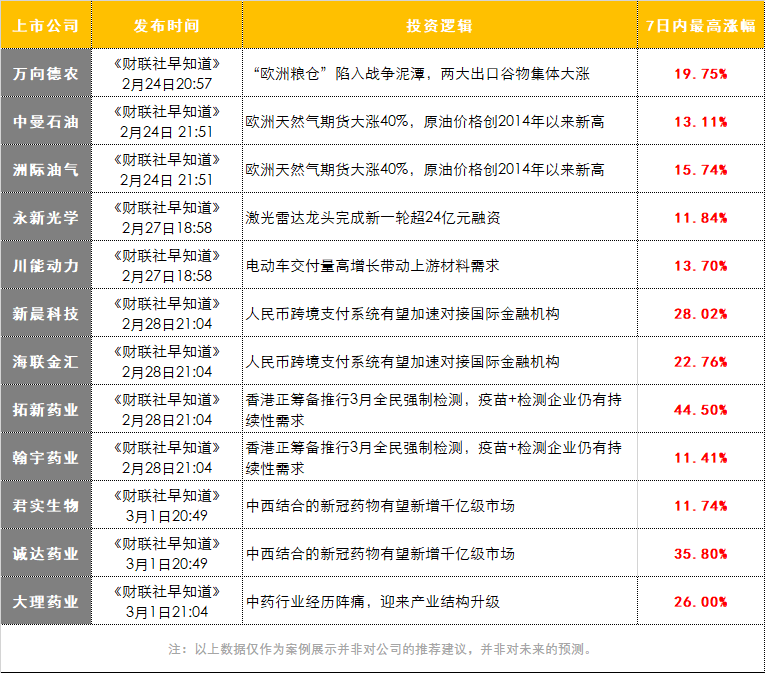The width and height of the screenshot is (765, 673).
Task: Click publish time in 诚达药业 row
Action: click(167, 554)
